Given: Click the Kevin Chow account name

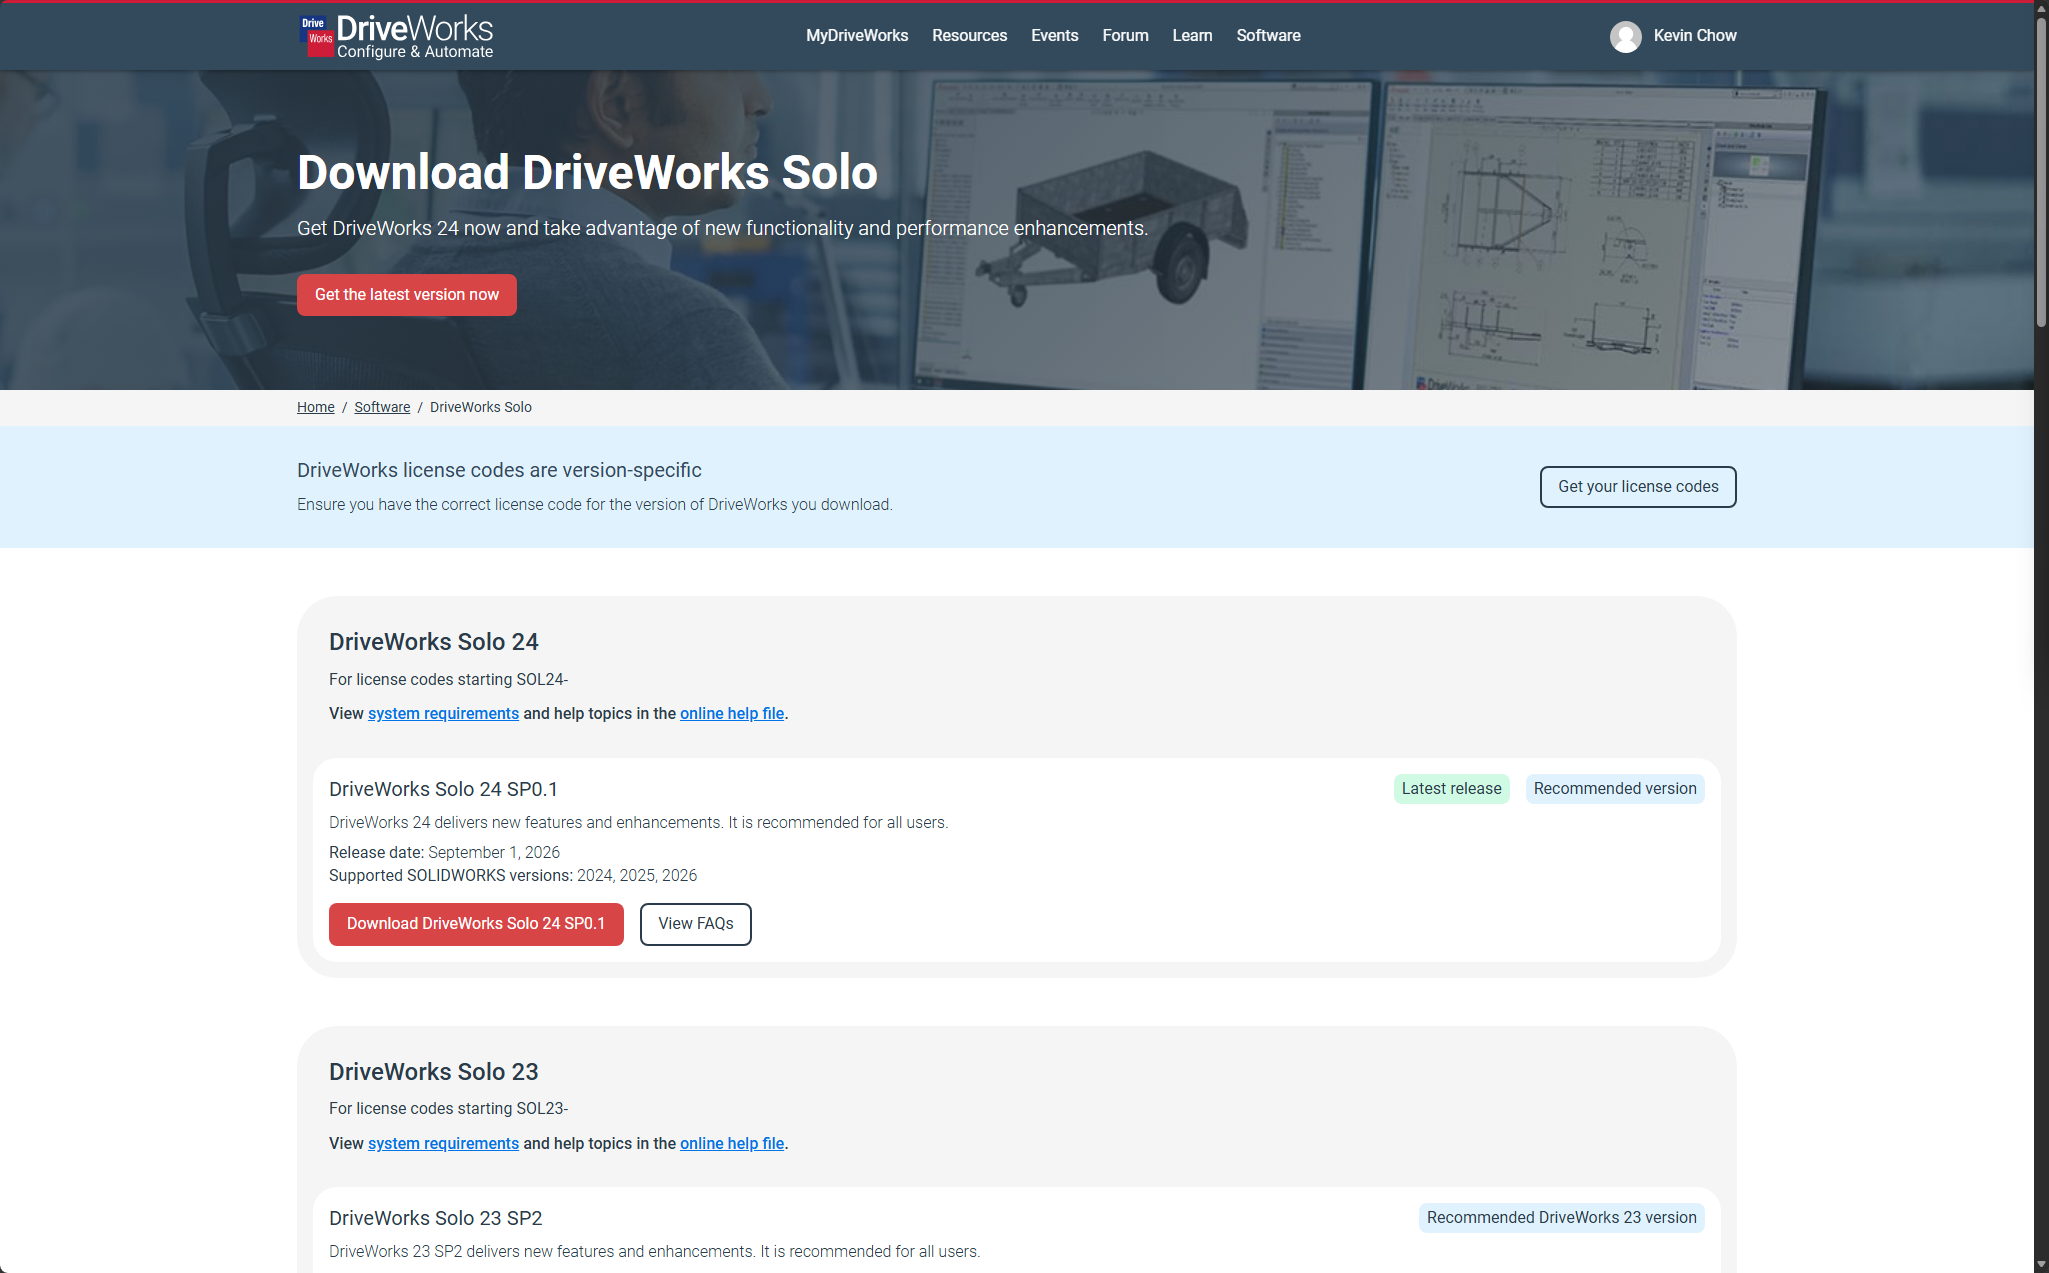Looking at the screenshot, I should 1695,36.
